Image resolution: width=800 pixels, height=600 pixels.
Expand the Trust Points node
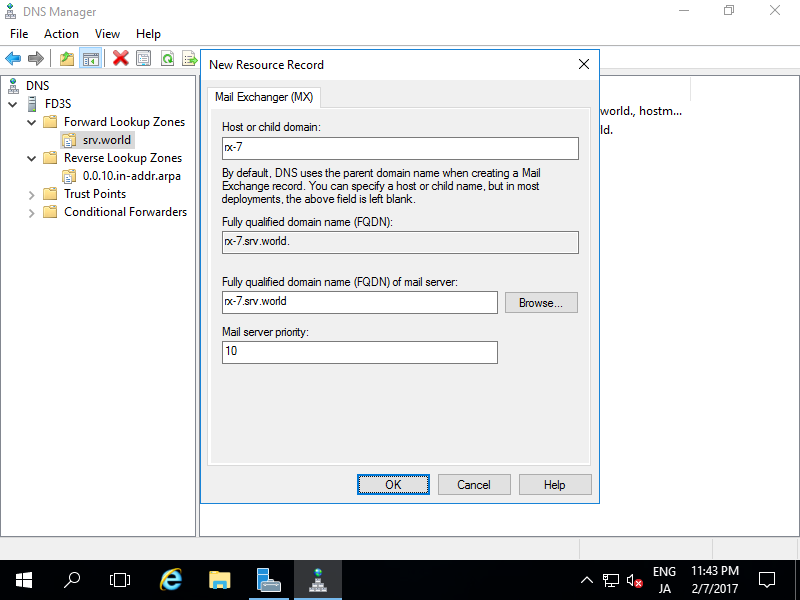[31, 194]
